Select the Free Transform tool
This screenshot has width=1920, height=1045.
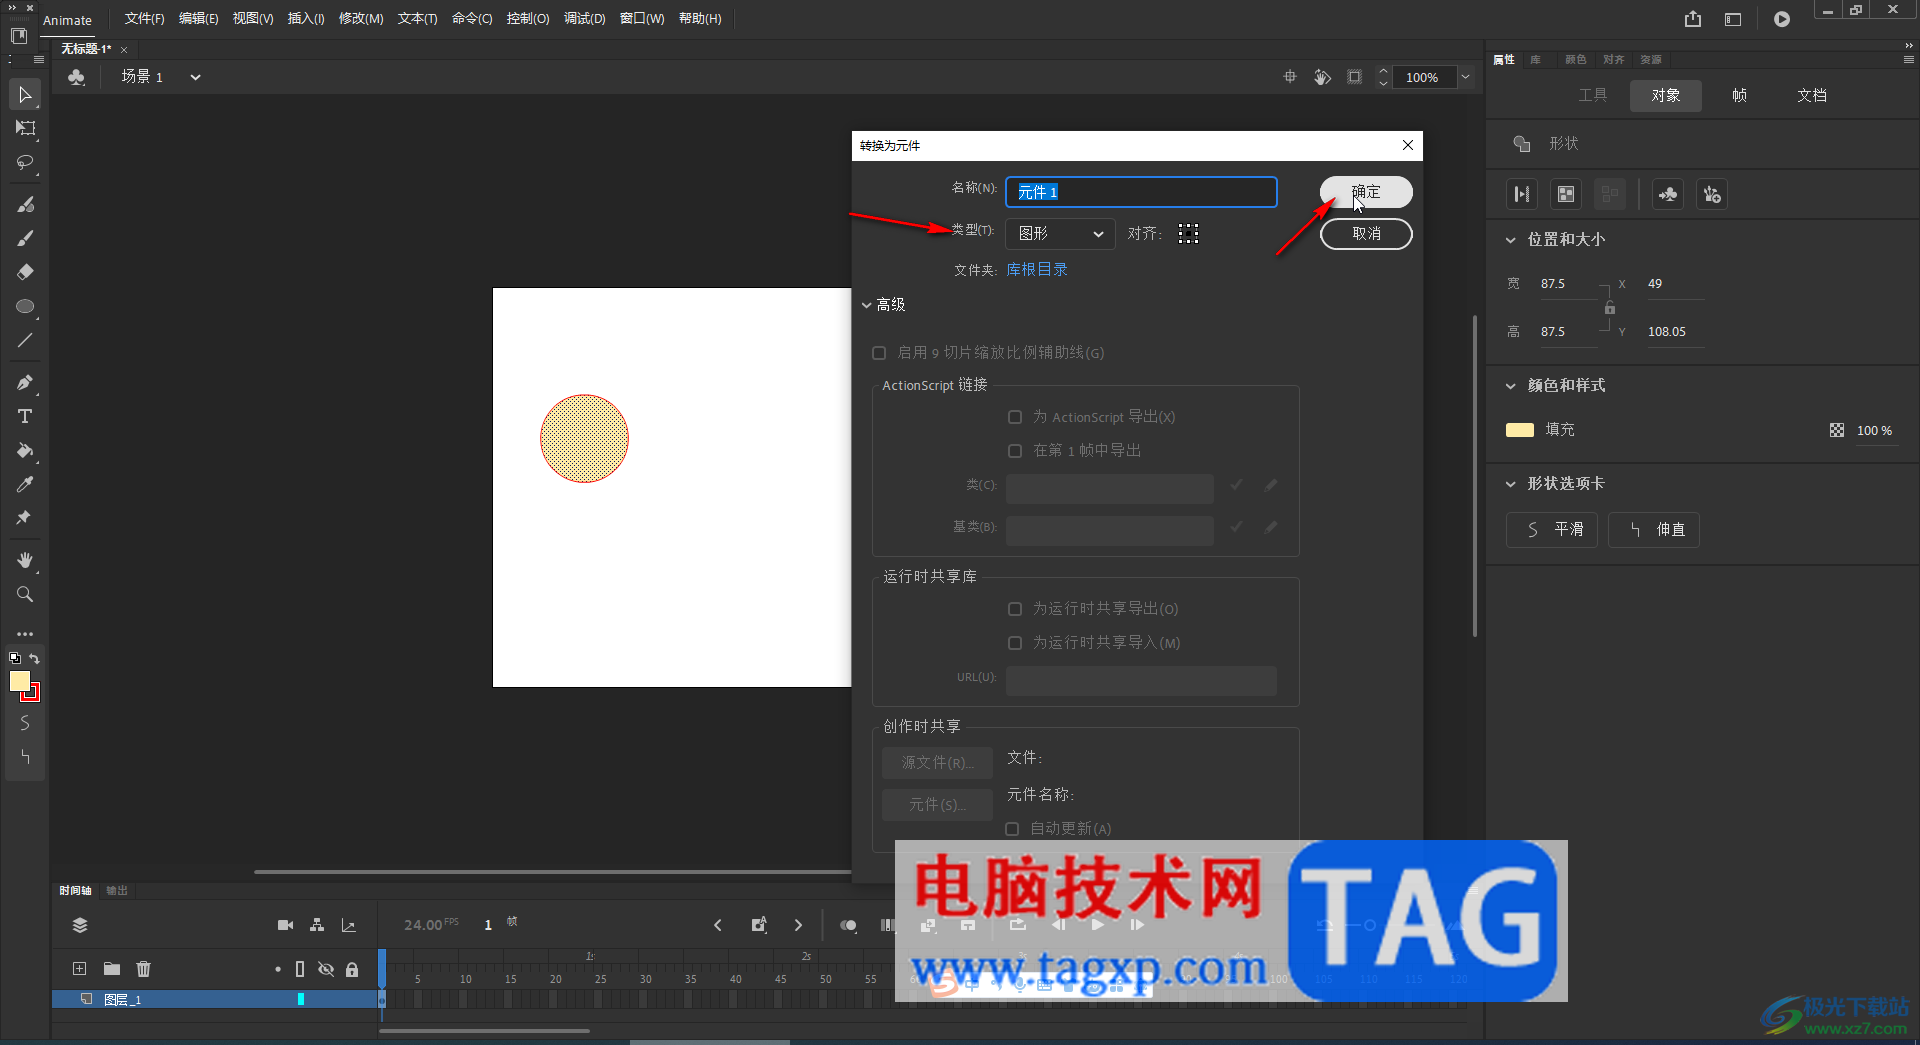point(25,128)
